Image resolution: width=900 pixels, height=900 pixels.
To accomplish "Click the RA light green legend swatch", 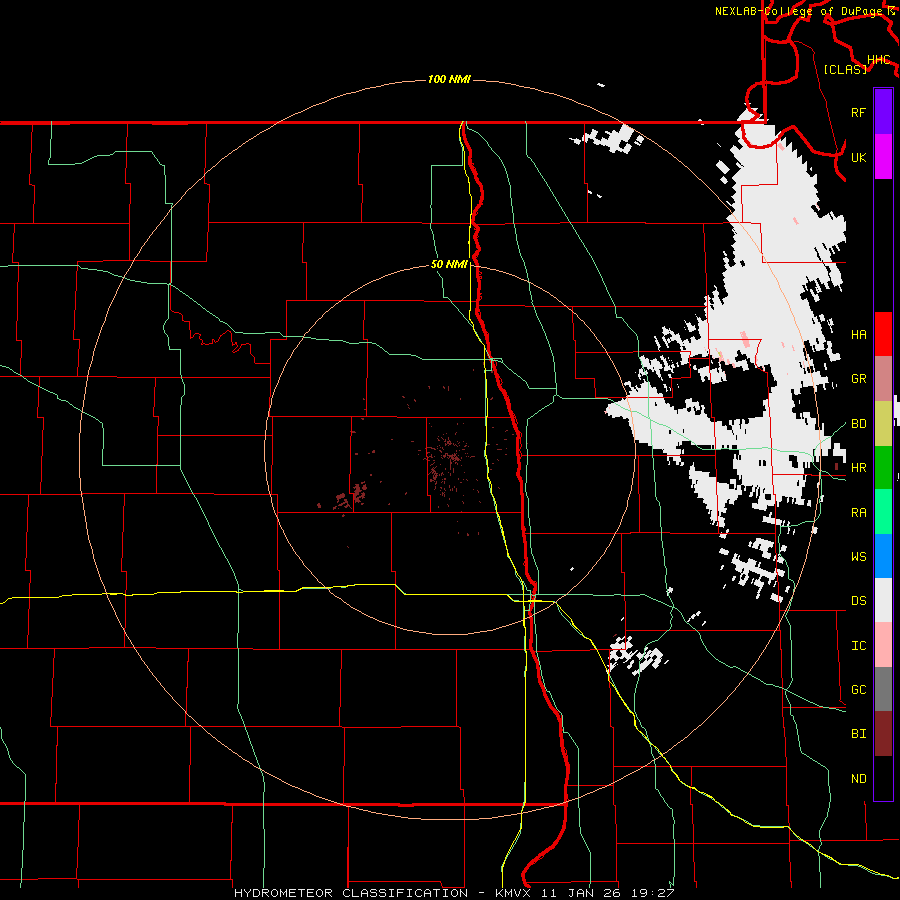I will point(883,512).
